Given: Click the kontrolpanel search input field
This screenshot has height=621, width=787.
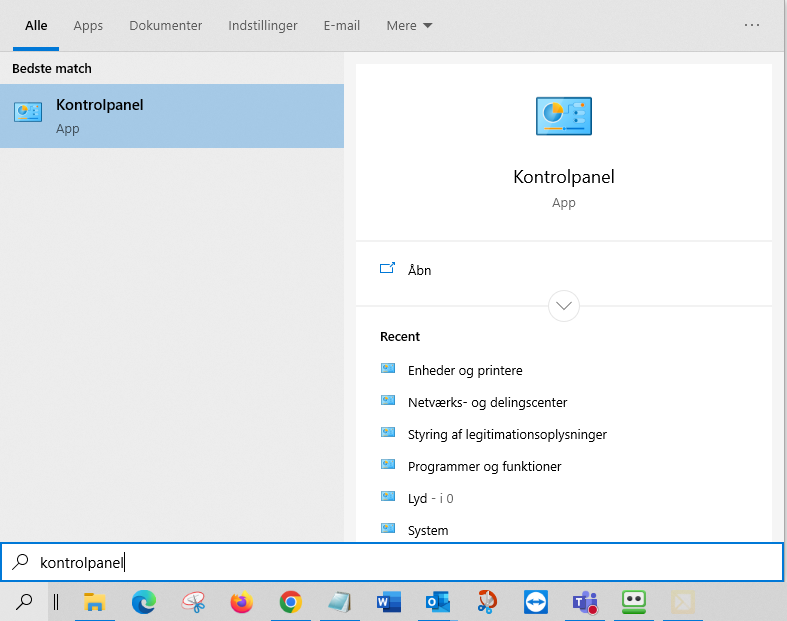Looking at the screenshot, I should pyautogui.click(x=392, y=562).
